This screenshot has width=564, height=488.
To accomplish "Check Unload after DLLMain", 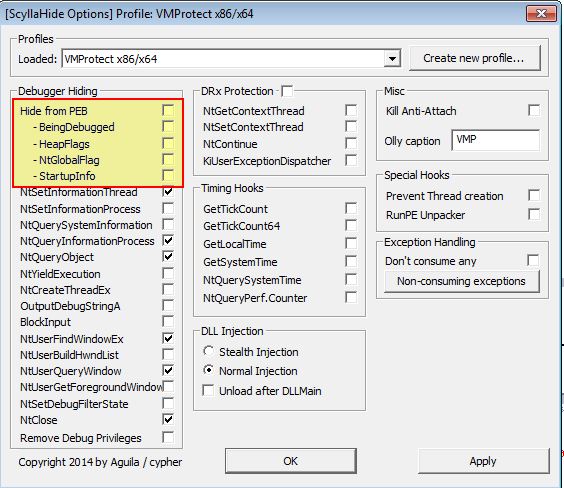I will (x=208, y=390).
